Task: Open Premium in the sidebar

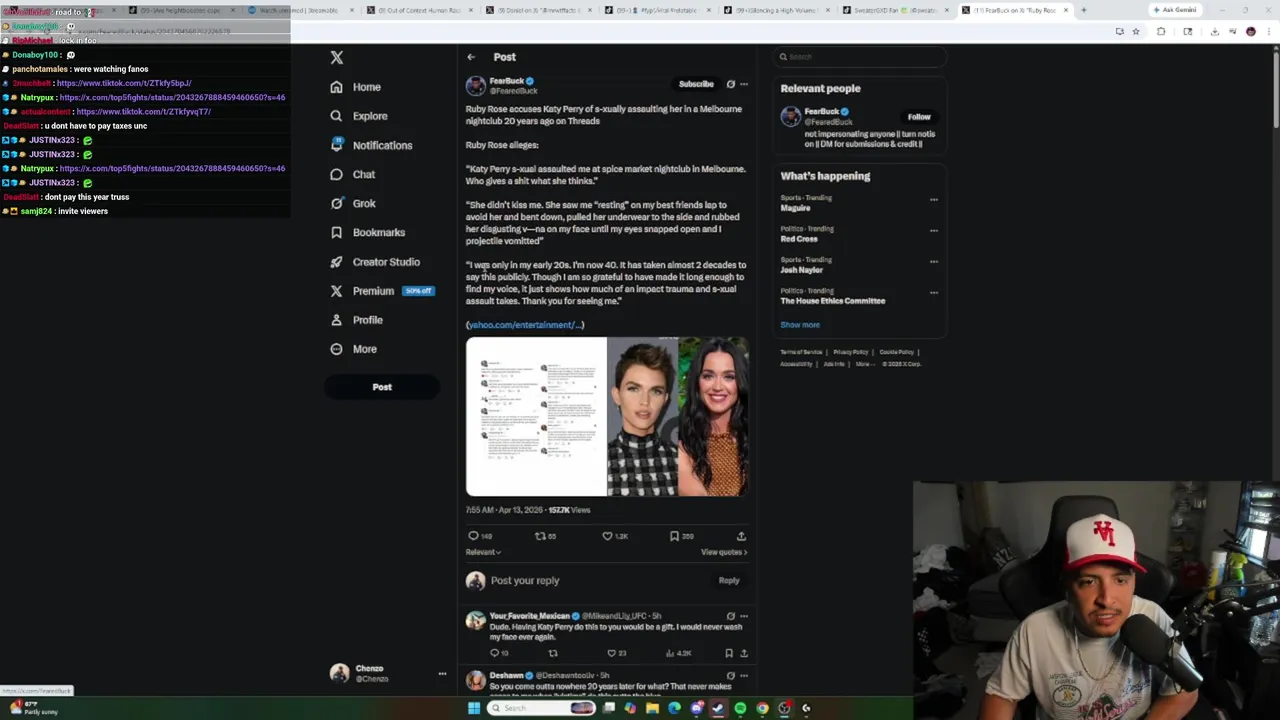Action: coord(381,291)
